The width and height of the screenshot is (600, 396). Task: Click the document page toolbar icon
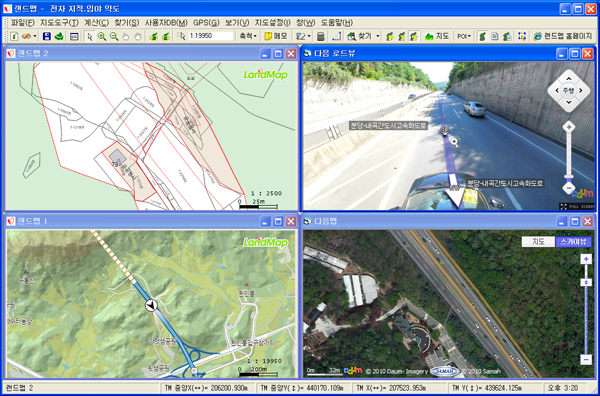495,36
